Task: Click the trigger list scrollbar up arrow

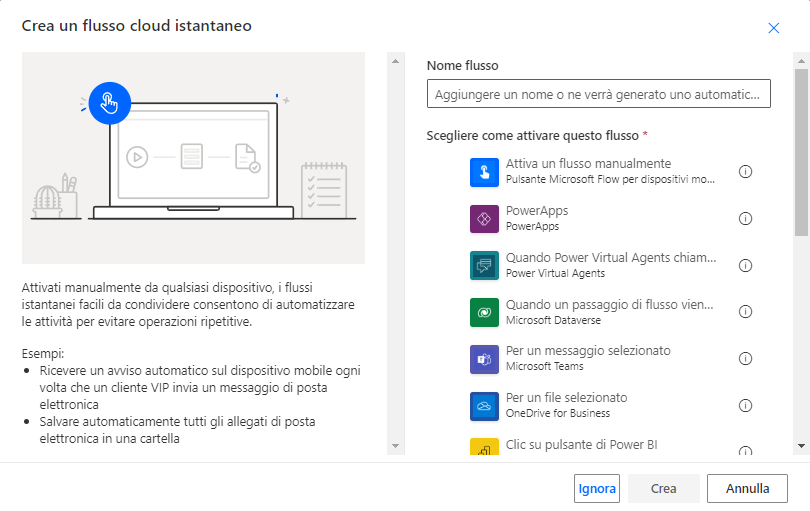Action: [801, 61]
